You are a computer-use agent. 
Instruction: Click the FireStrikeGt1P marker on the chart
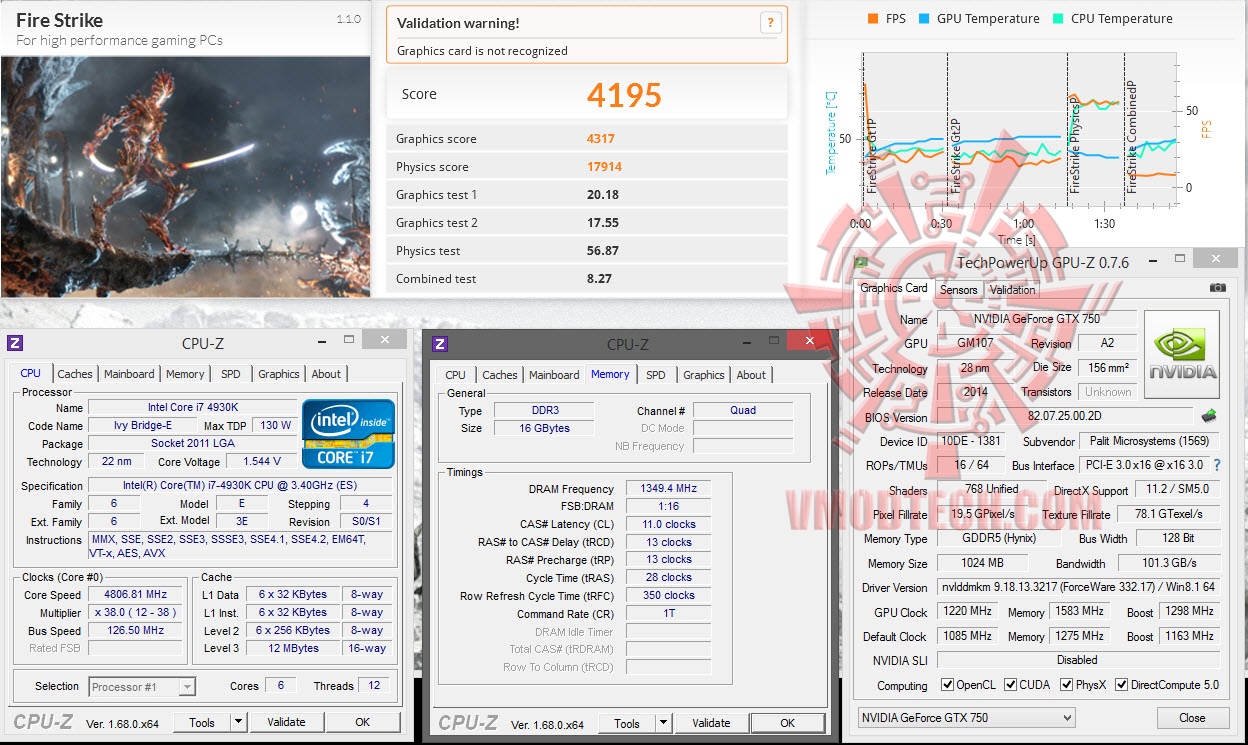pos(871,155)
